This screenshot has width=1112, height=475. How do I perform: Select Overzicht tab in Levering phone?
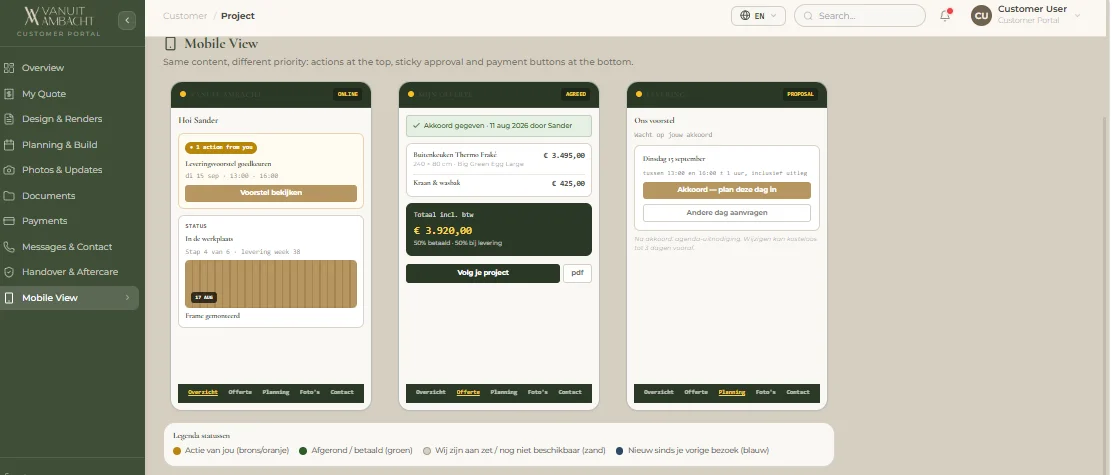pyautogui.click(x=659, y=392)
